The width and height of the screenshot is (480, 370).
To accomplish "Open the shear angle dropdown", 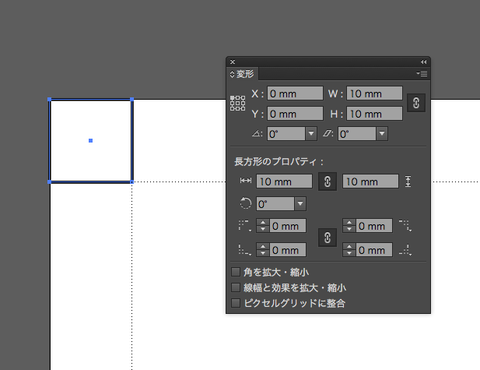I will click(x=382, y=134).
